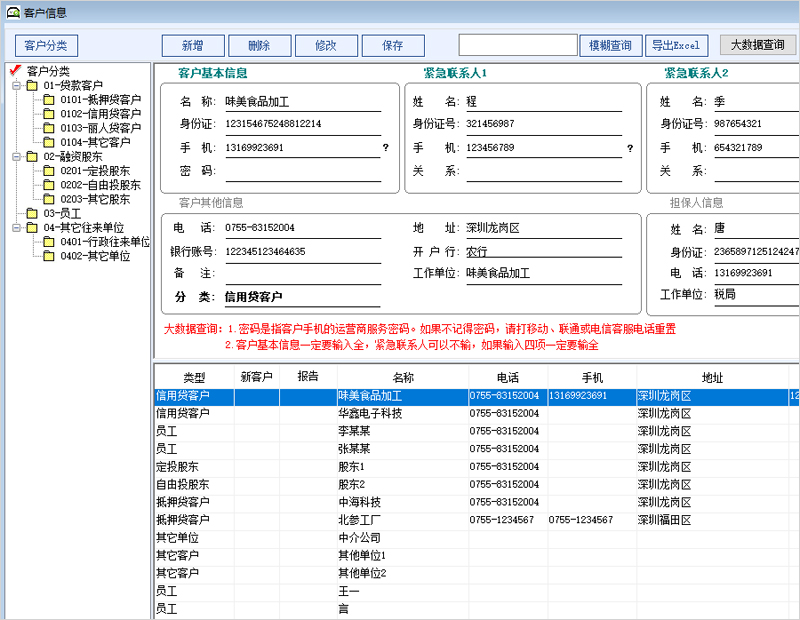Click the 保存 button
The image size is (800, 620).
(x=393, y=45)
